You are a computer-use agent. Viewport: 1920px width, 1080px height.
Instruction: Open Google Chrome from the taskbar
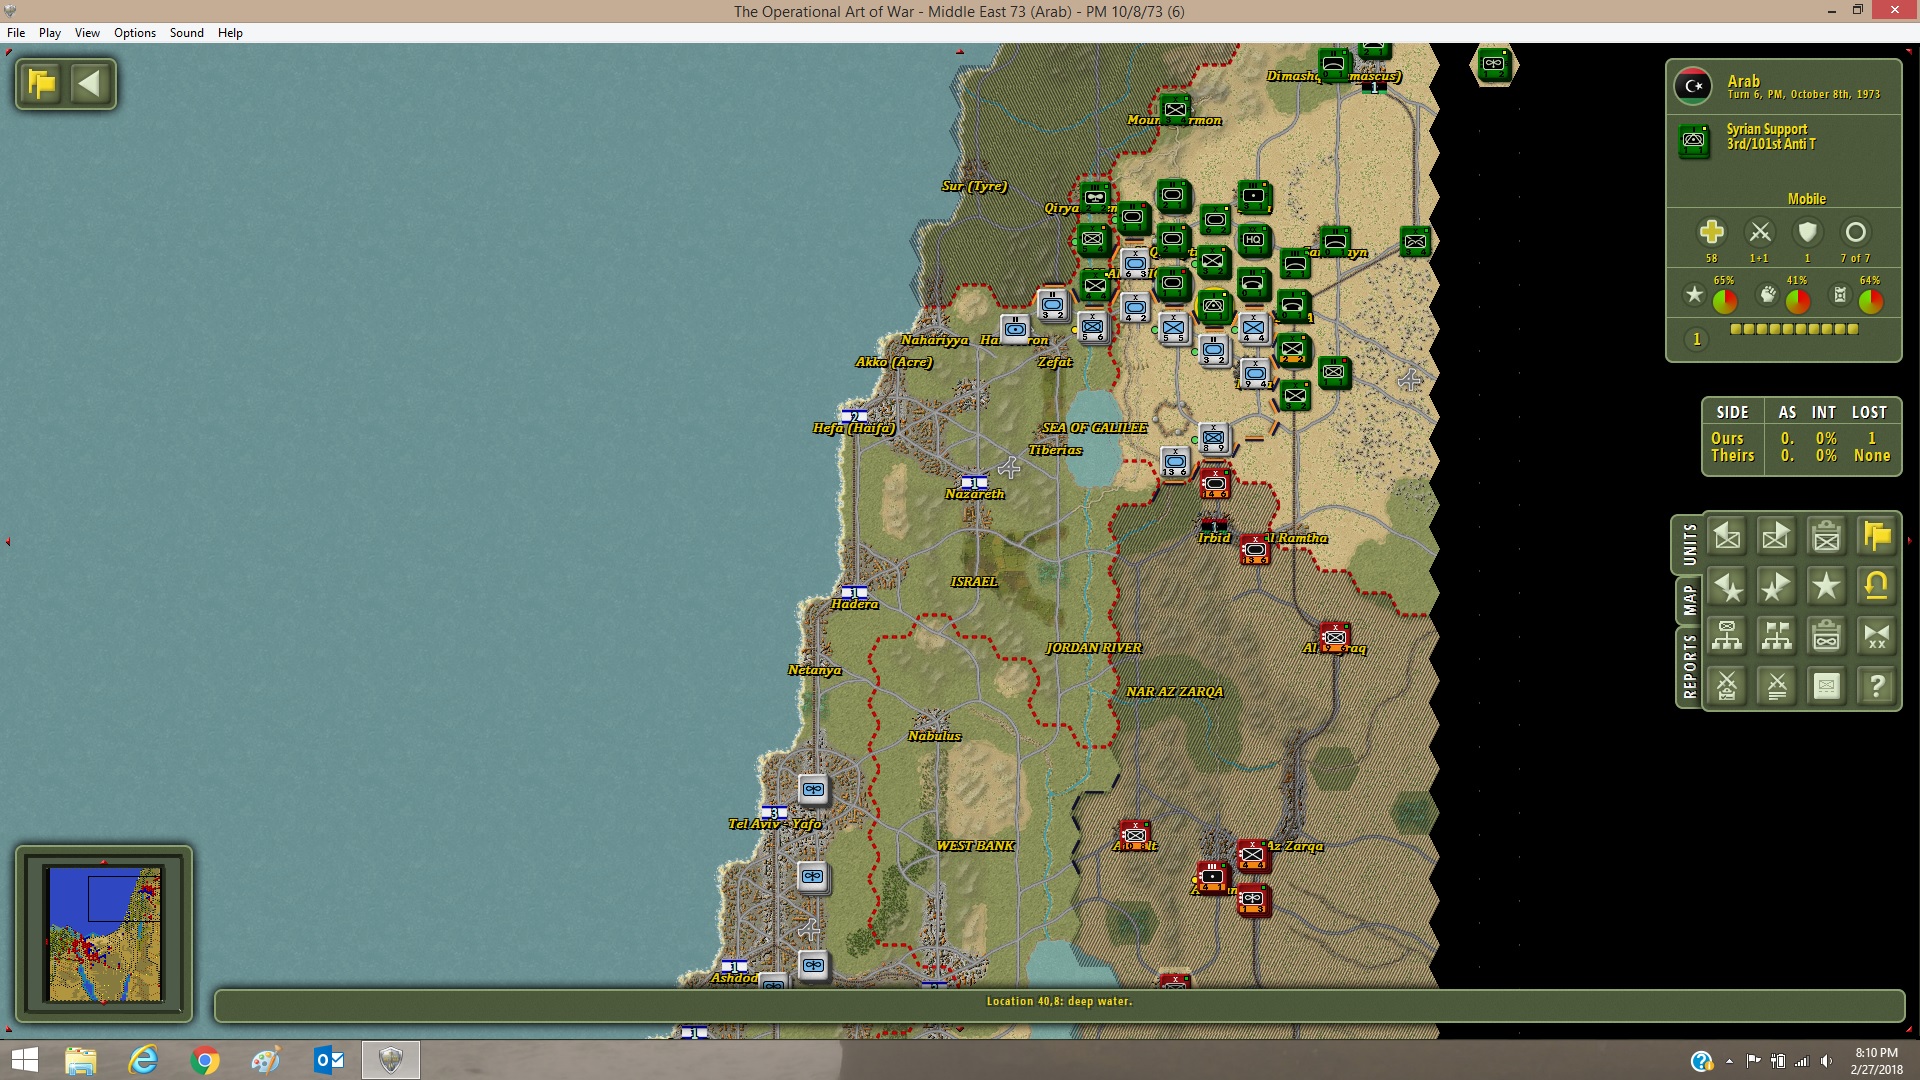coord(204,1060)
